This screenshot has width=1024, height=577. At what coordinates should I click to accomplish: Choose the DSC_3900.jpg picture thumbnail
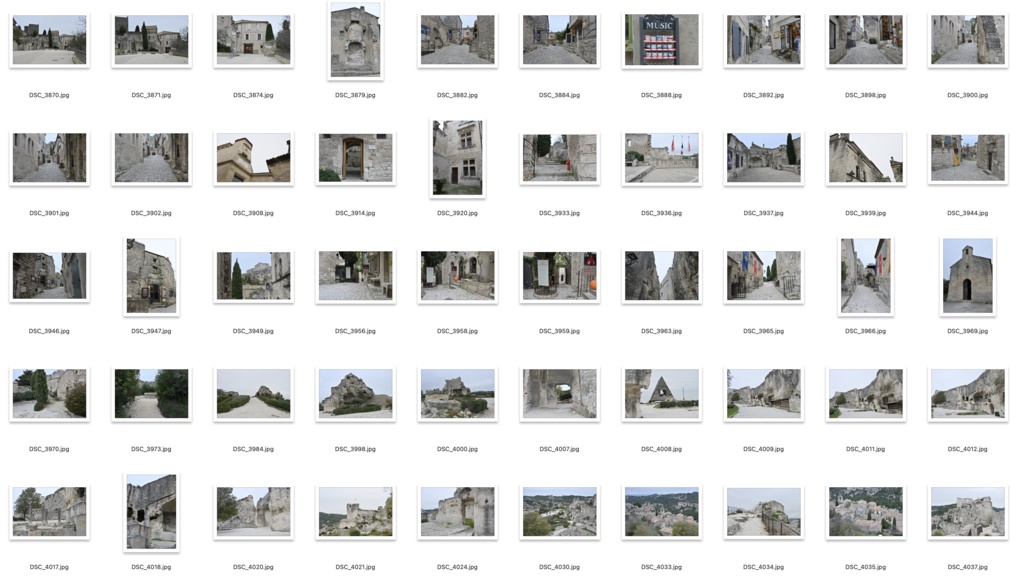[x=968, y=40]
